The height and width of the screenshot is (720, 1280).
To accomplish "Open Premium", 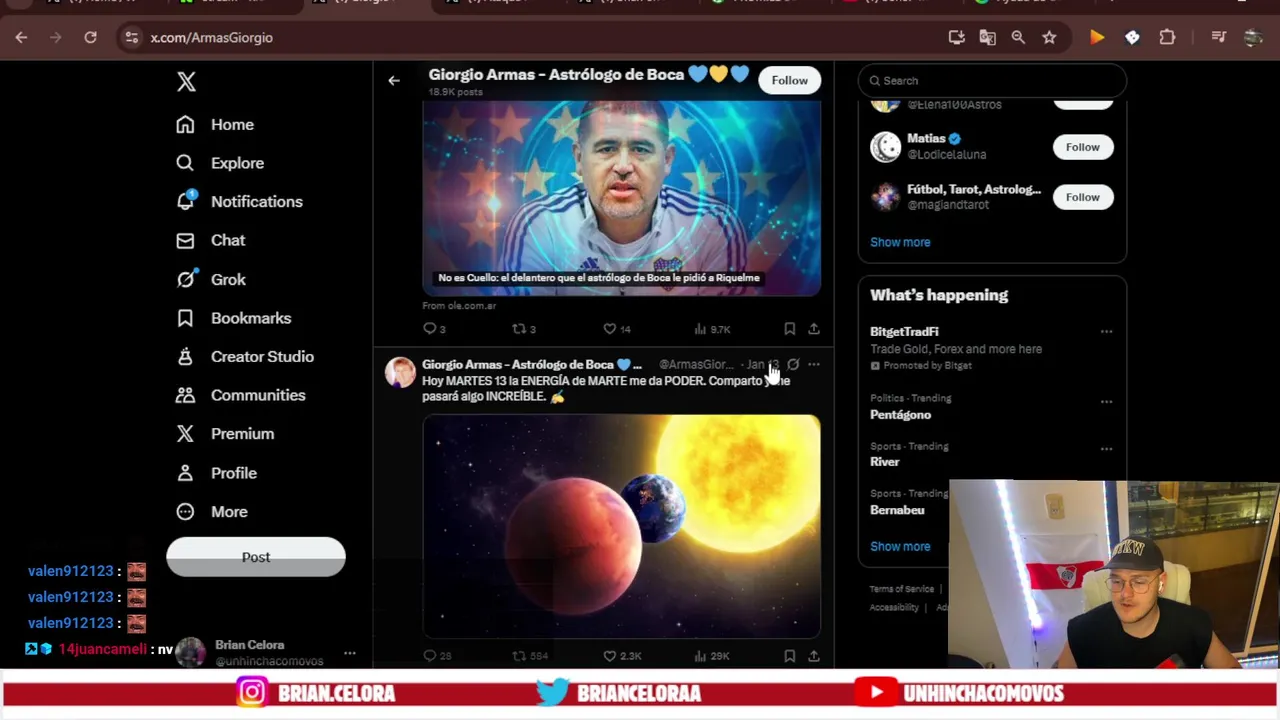I will tap(225, 434).
